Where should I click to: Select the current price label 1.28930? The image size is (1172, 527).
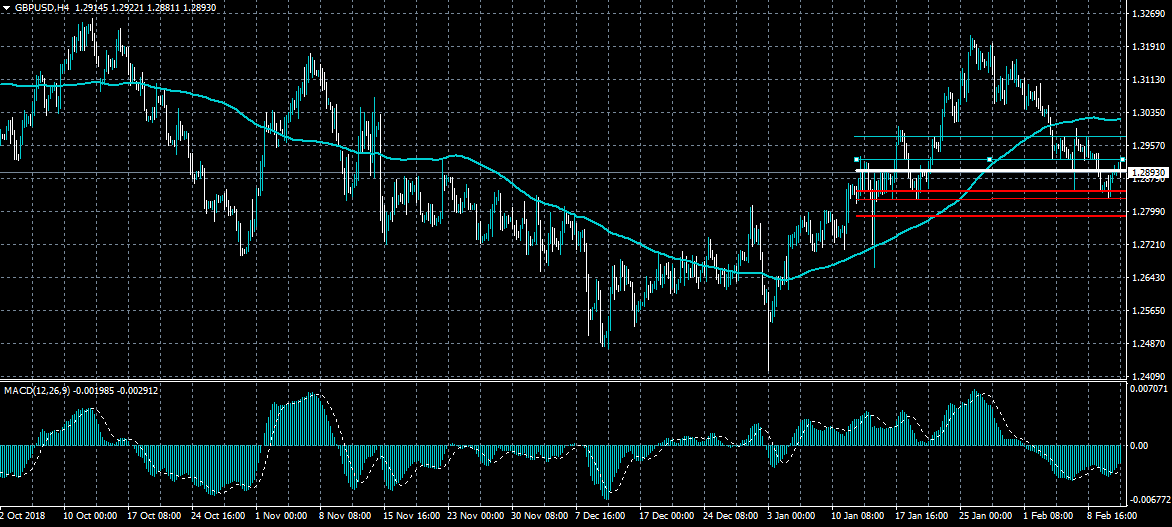click(1148, 173)
